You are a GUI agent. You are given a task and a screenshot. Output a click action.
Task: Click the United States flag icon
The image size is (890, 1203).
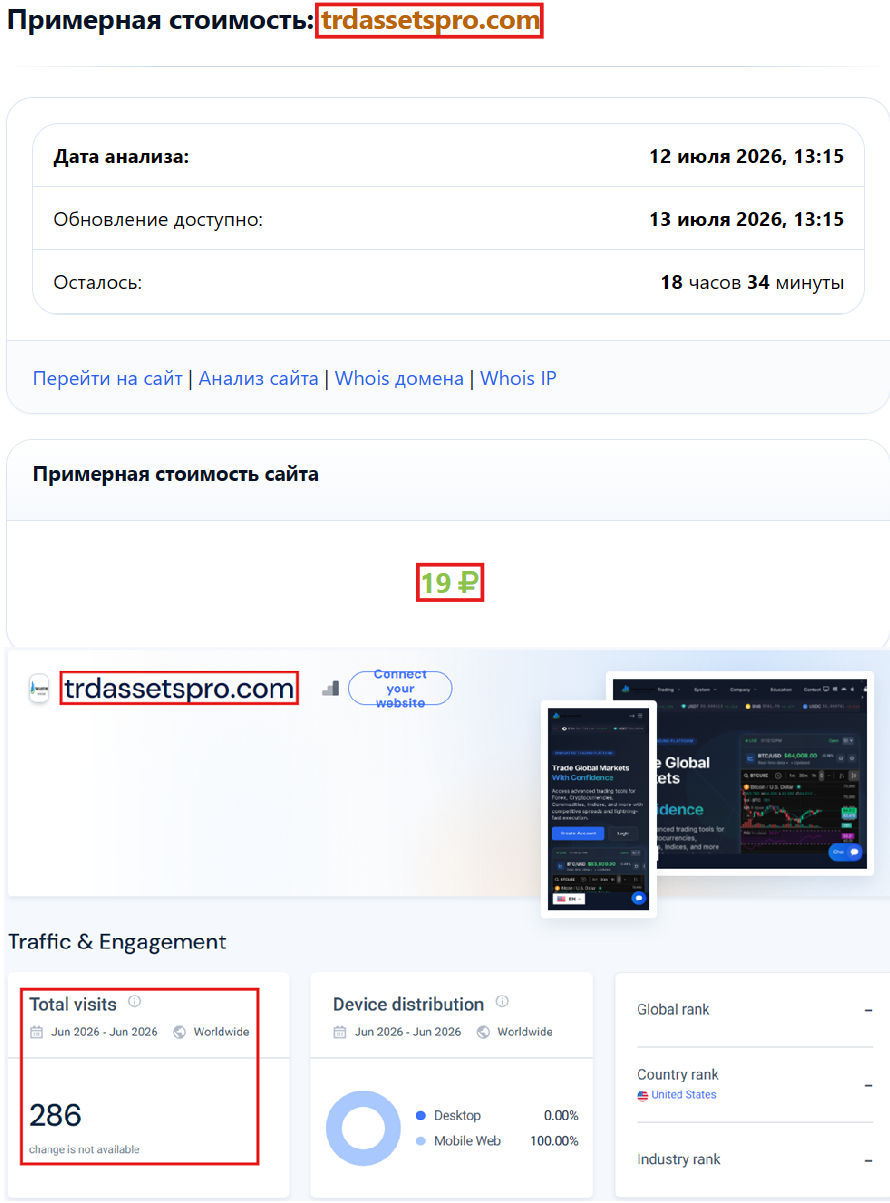(643, 1095)
